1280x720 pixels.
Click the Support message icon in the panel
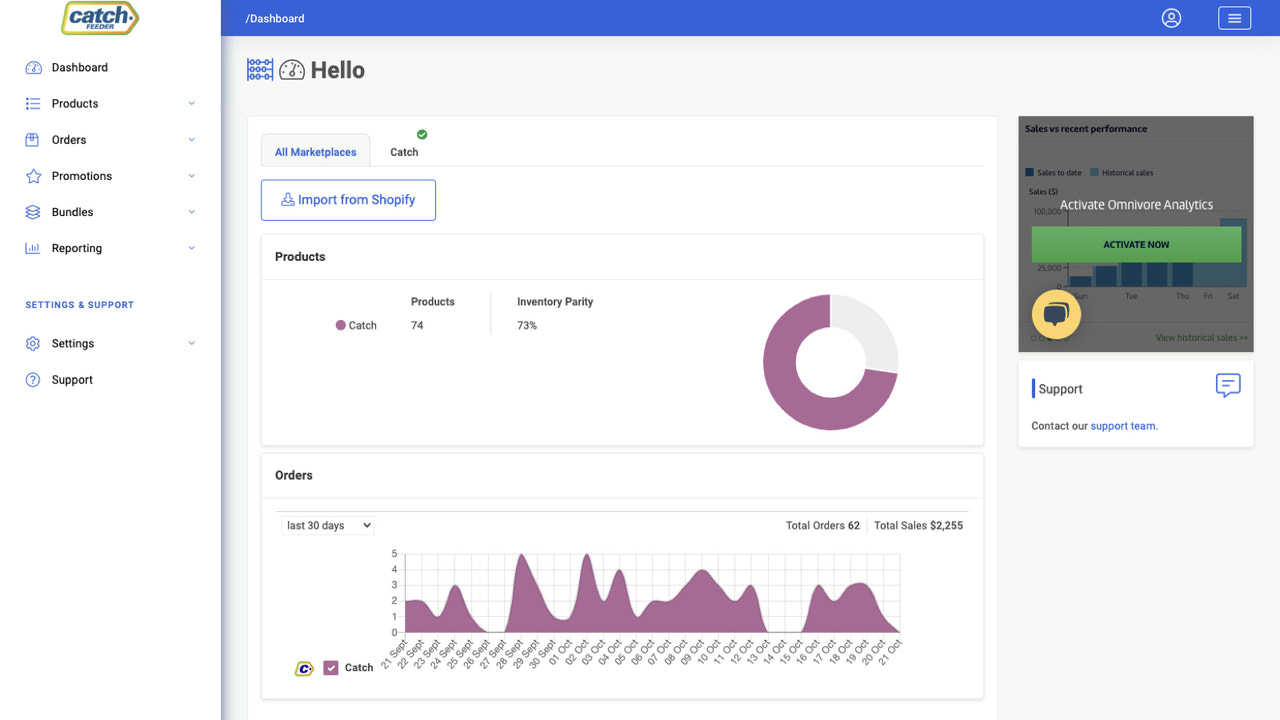1227,386
